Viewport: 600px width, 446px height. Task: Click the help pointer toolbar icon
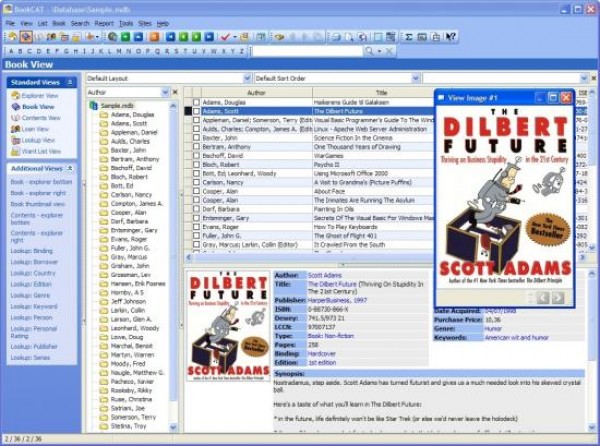click(451, 37)
